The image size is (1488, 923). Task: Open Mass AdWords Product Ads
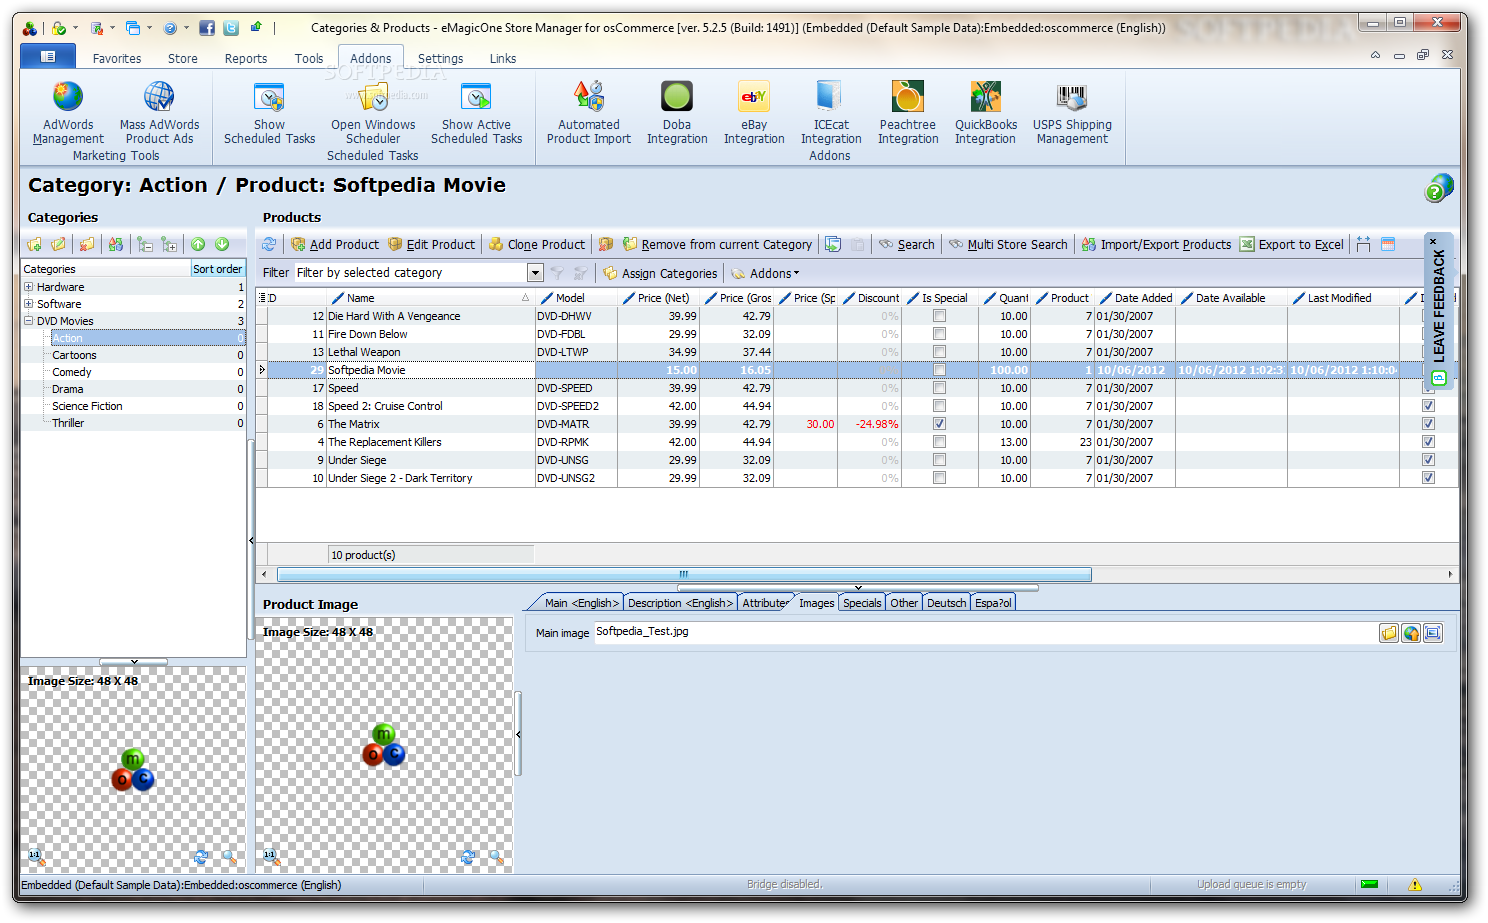[159, 113]
